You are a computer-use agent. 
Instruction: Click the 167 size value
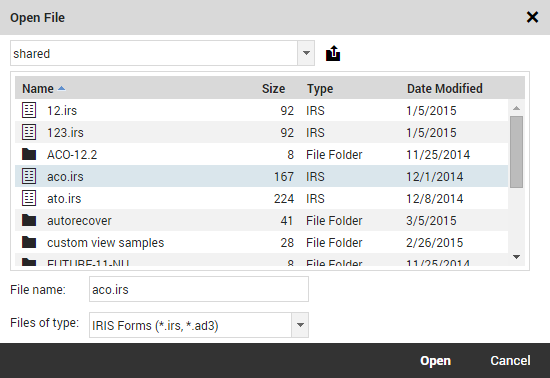pos(284,176)
